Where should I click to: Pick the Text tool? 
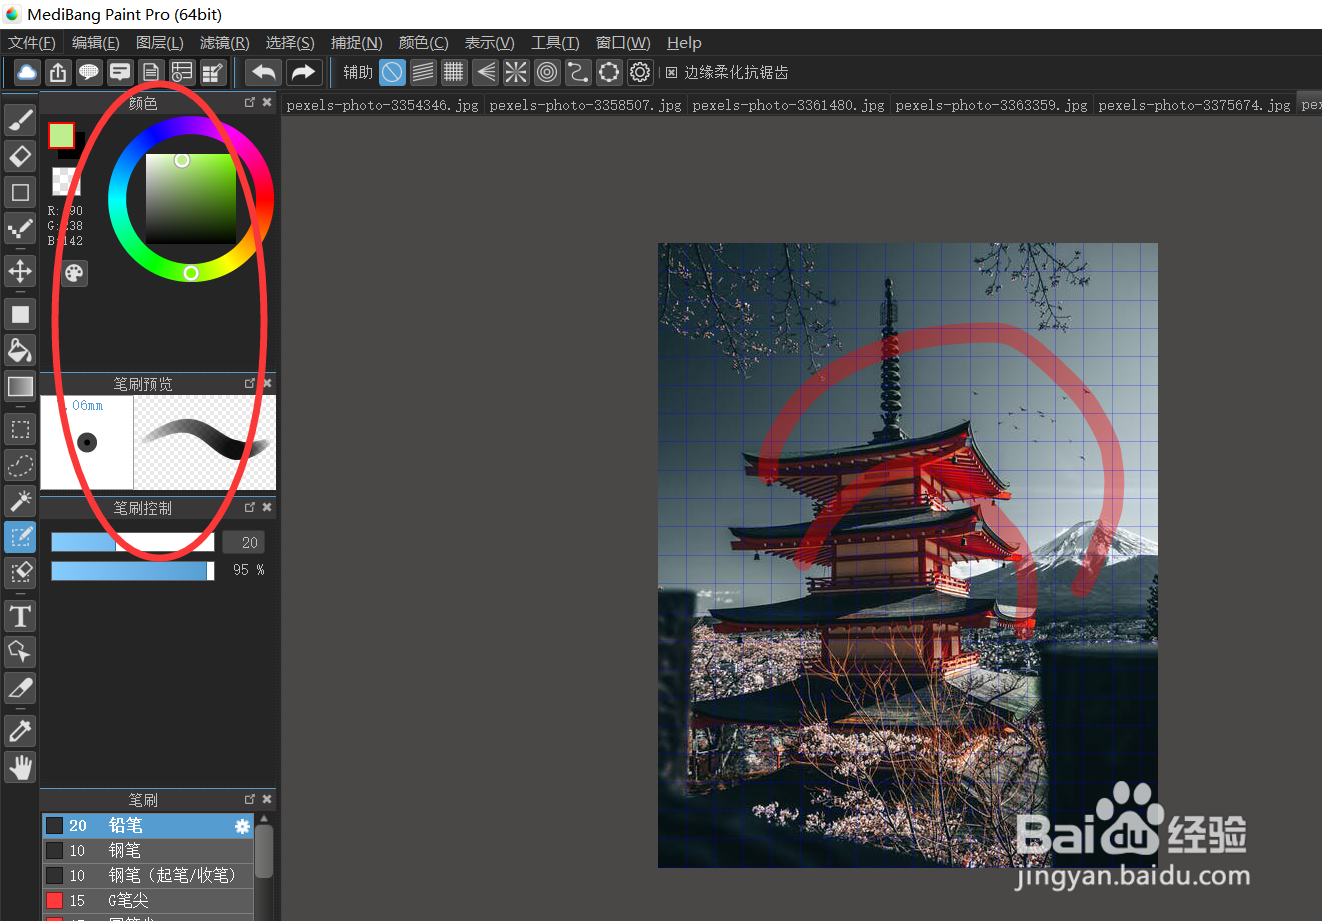pyautogui.click(x=20, y=616)
